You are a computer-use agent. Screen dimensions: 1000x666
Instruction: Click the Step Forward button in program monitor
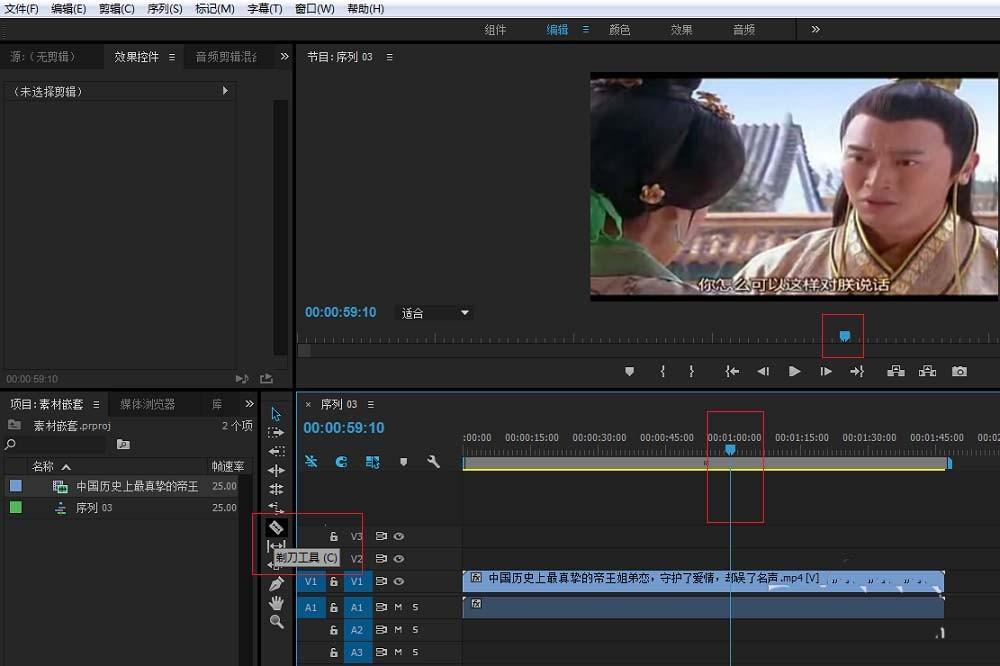(826, 371)
